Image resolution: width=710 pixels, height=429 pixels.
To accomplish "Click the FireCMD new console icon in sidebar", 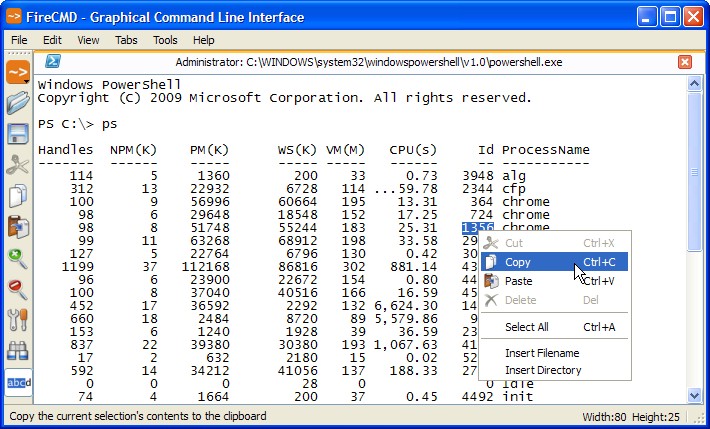I will coord(18,72).
